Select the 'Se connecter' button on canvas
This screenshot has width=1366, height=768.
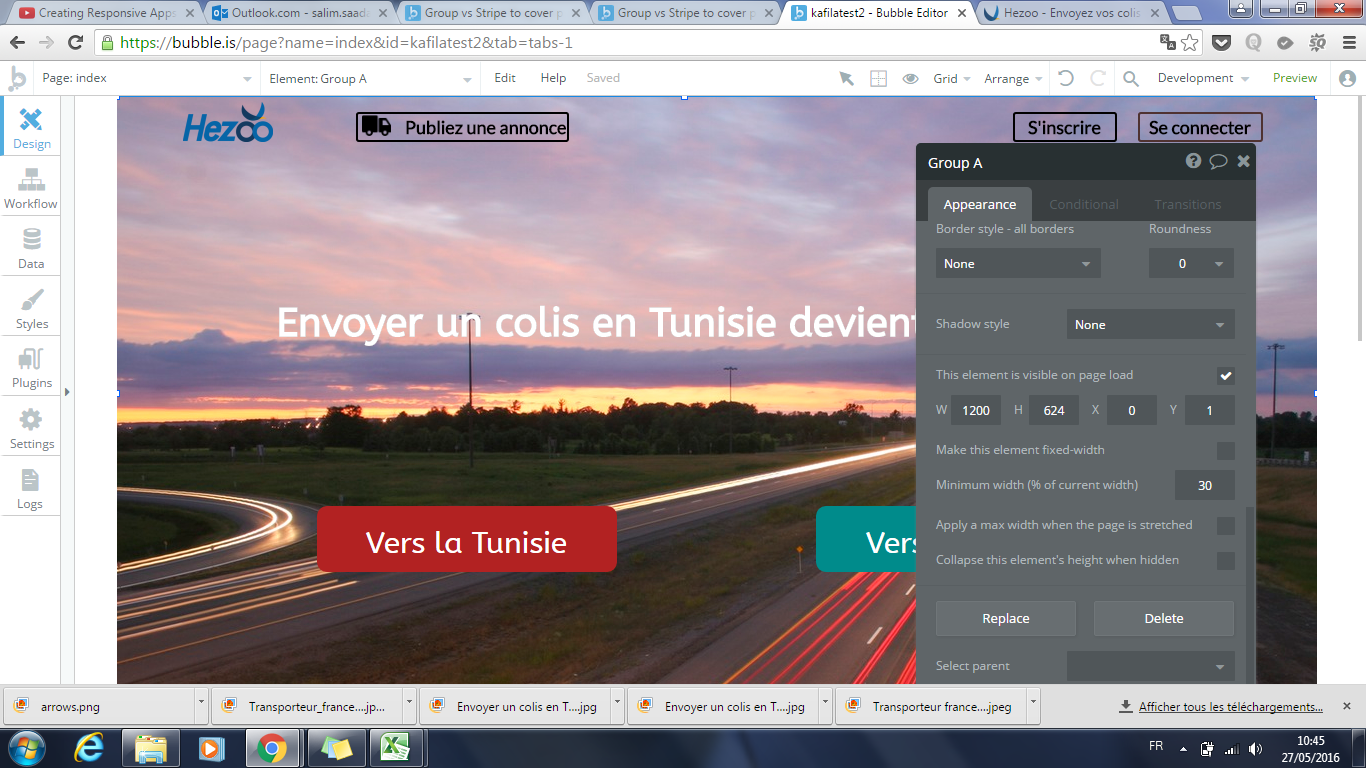pos(1200,127)
